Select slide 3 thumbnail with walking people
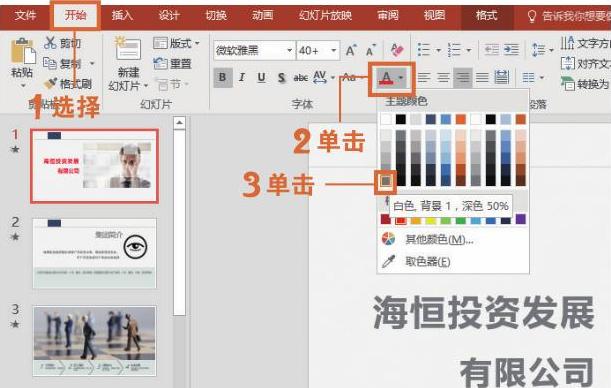 click(x=94, y=341)
